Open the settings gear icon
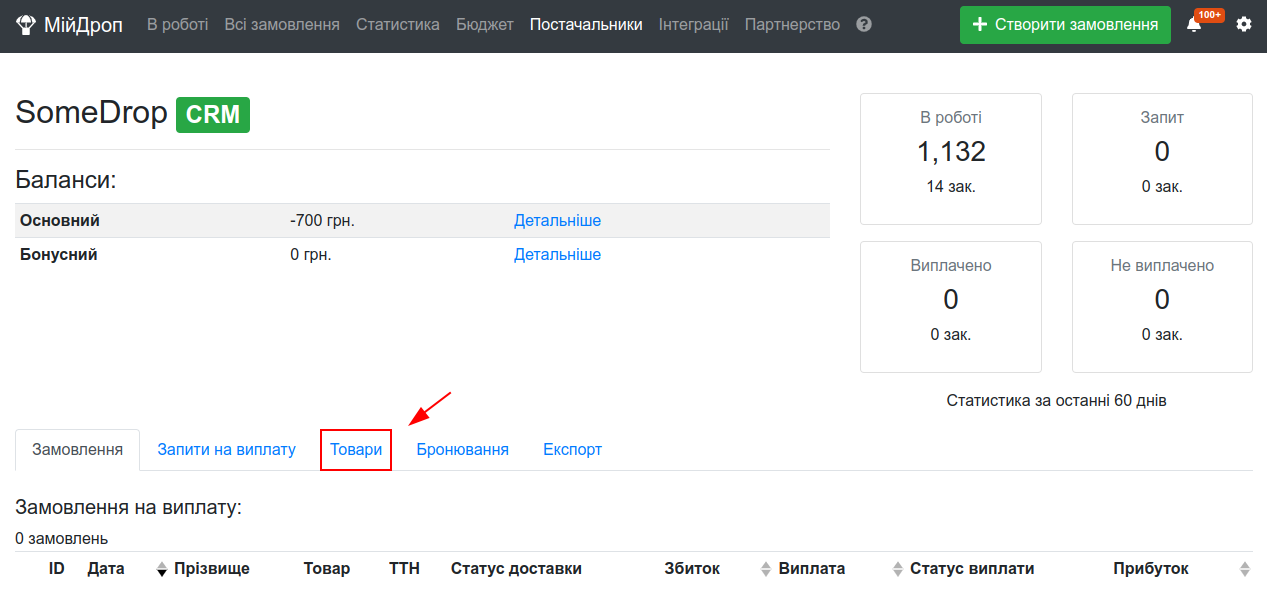1267x610 pixels. click(x=1244, y=24)
